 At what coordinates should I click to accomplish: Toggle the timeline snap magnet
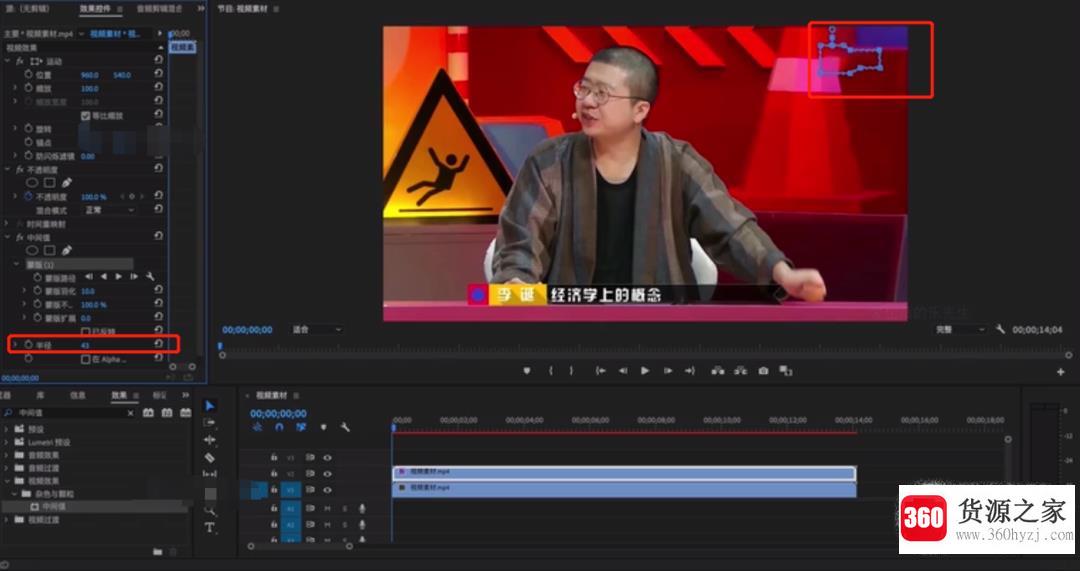[279, 427]
